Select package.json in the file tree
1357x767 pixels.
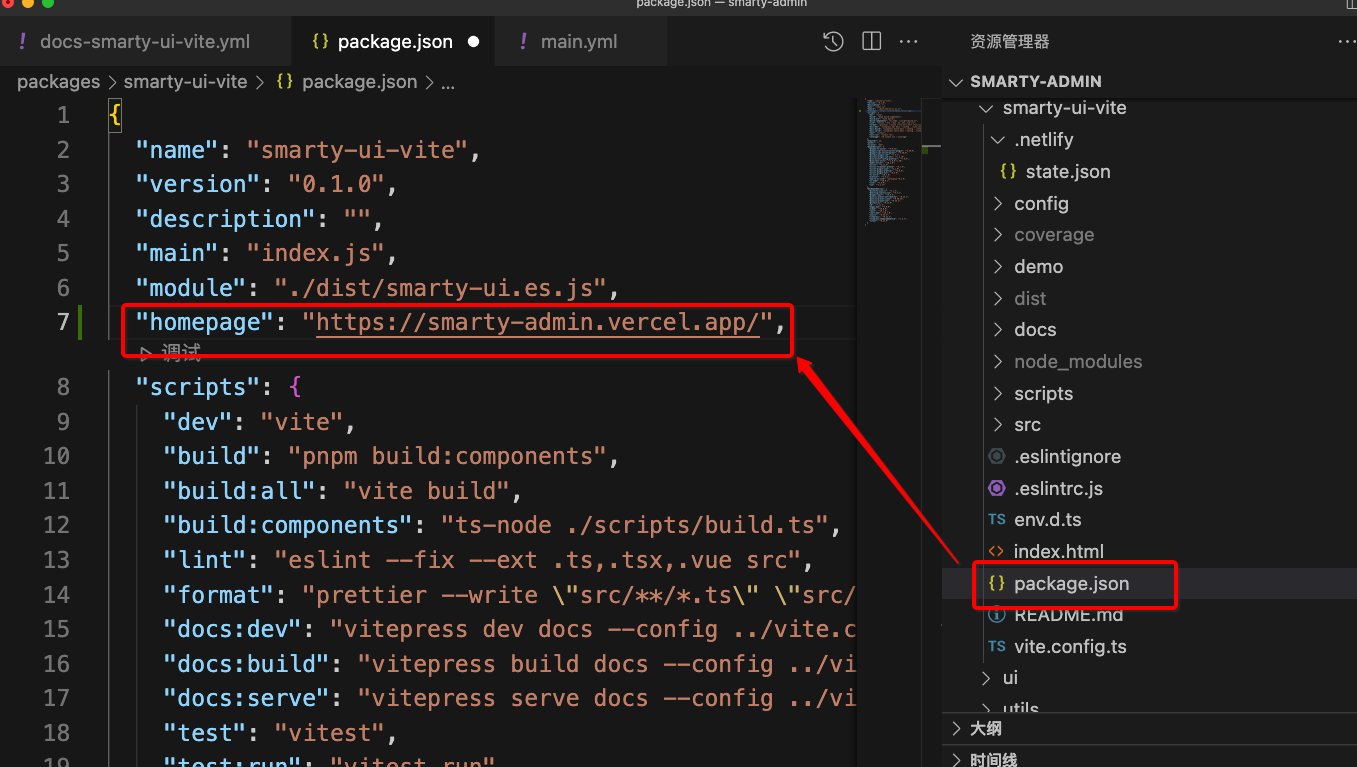(1071, 584)
